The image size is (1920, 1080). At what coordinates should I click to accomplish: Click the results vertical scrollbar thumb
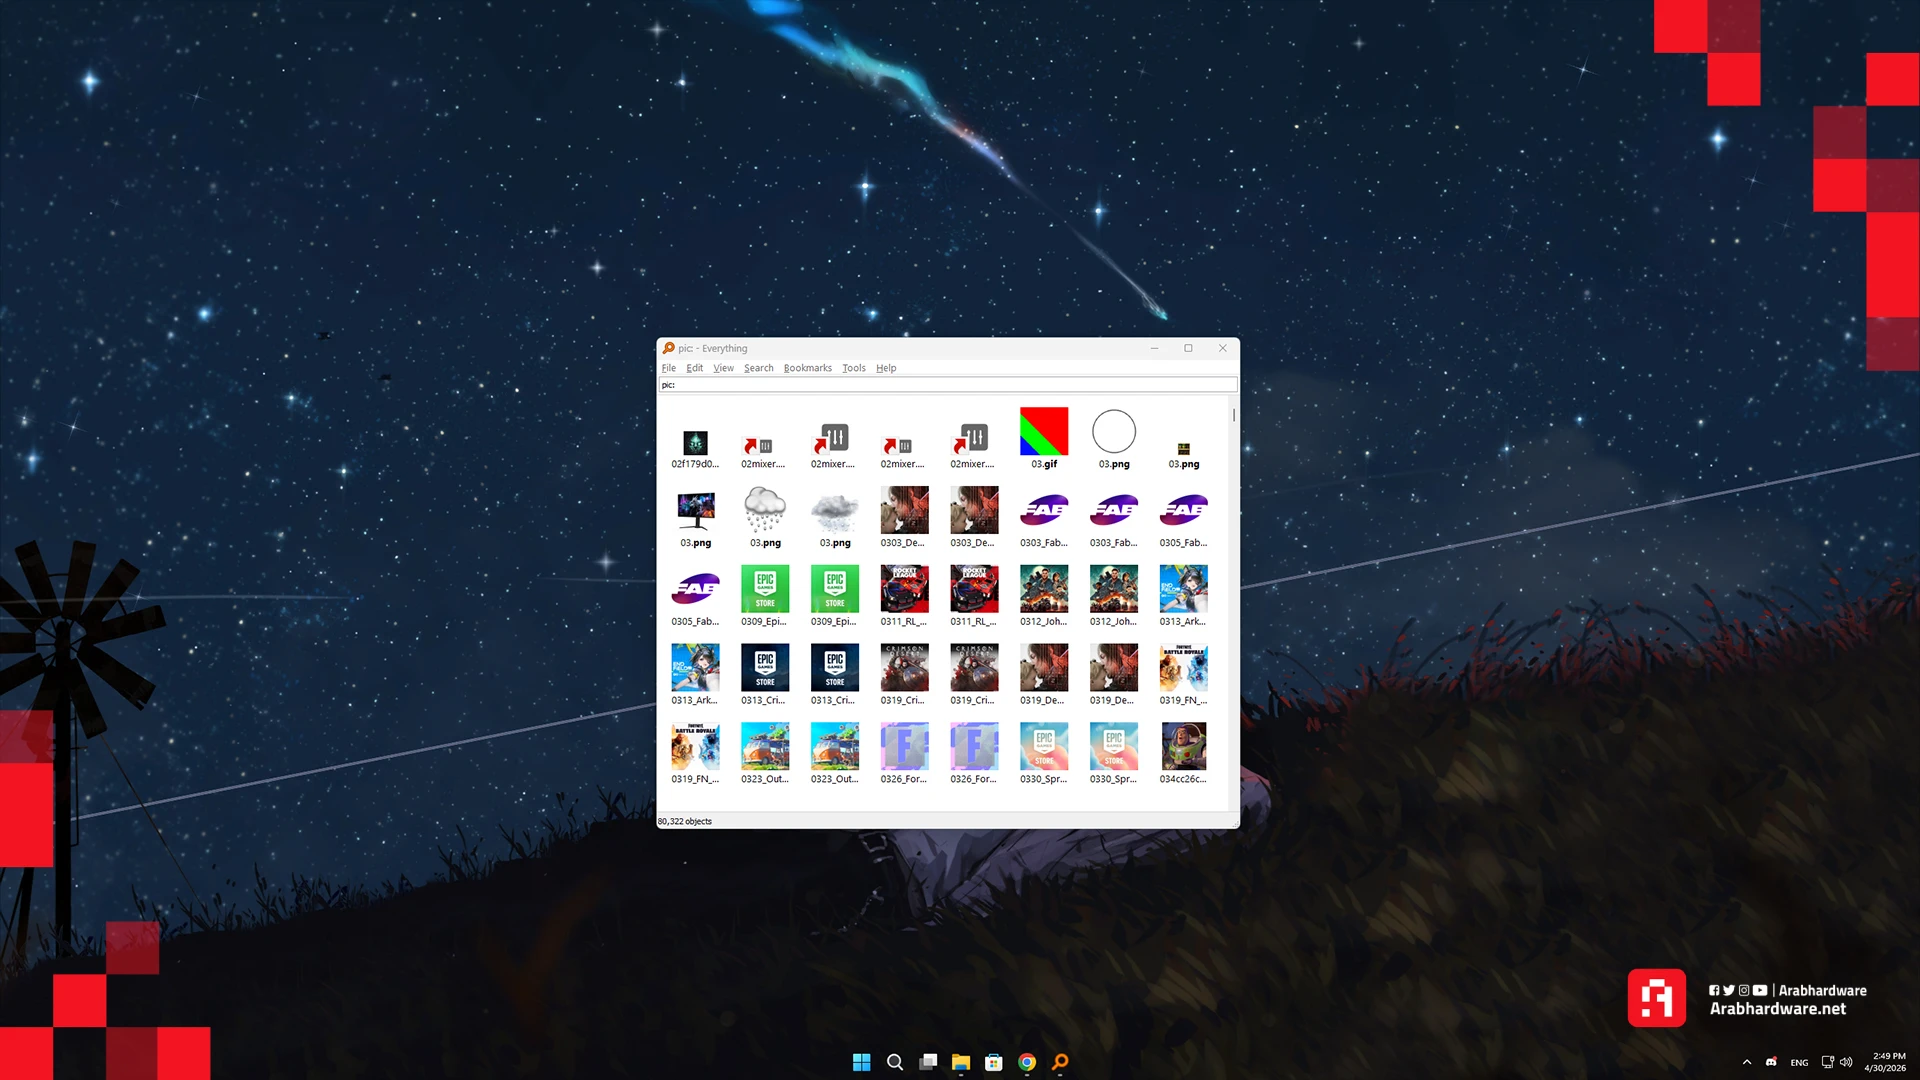(x=1234, y=414)
